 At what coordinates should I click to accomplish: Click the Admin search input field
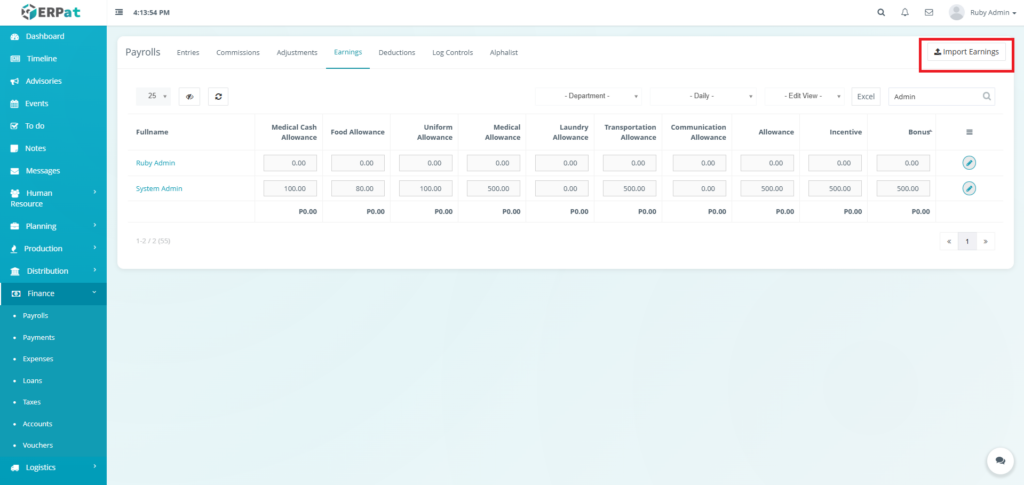click(935, 96)
